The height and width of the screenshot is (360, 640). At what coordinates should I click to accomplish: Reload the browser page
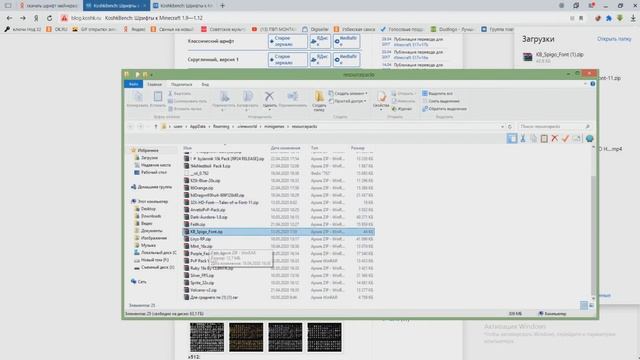(x=49, y=18)
